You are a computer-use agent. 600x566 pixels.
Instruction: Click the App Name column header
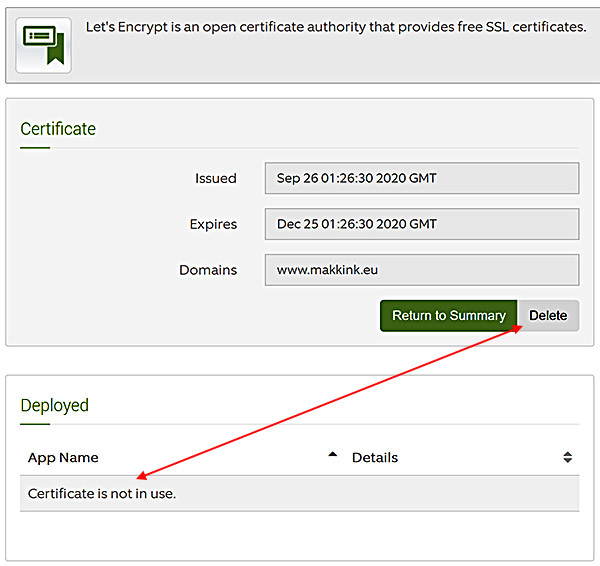point(63,458)
